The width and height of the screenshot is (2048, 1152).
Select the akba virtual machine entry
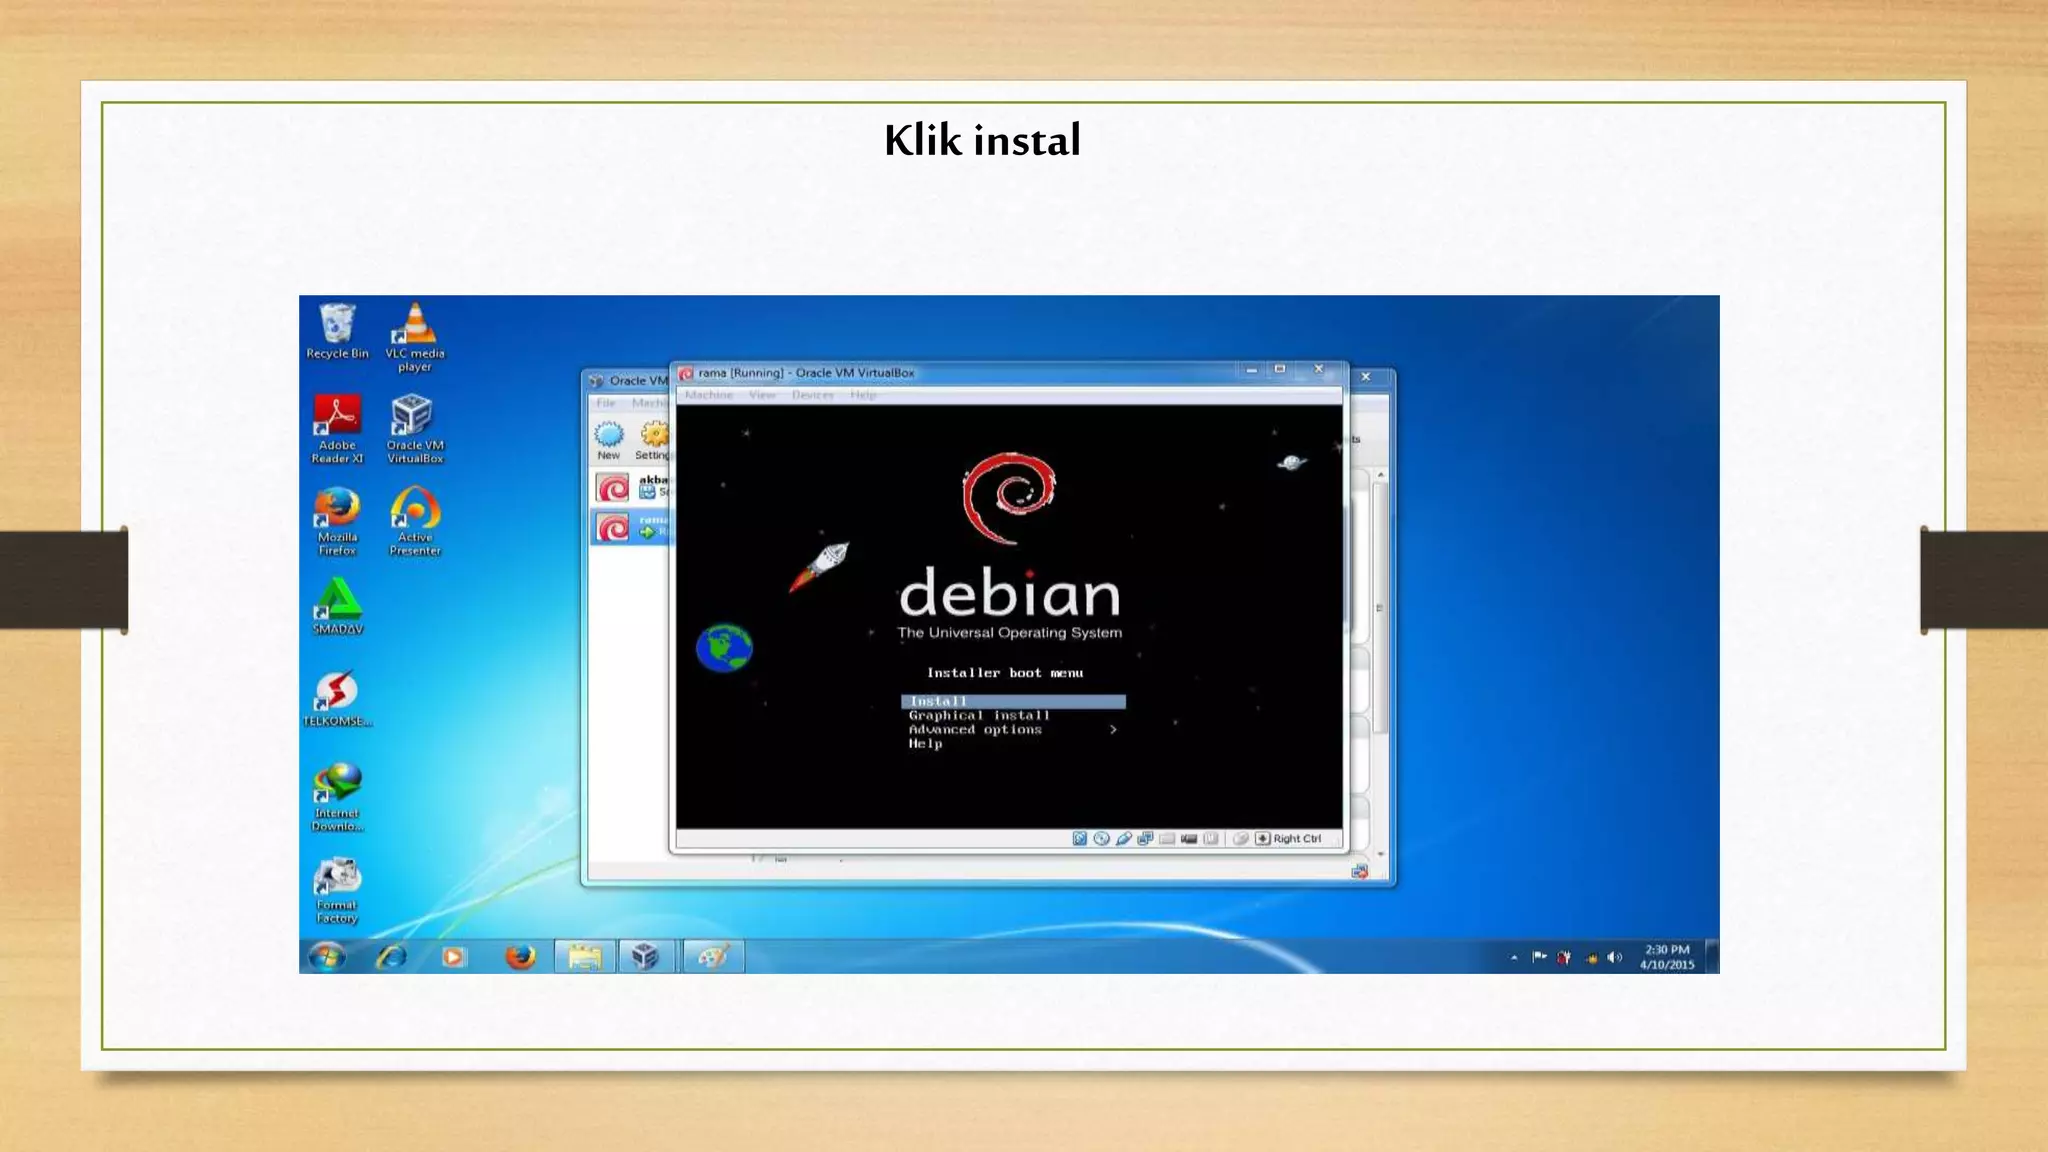click(x=631, y=487)
